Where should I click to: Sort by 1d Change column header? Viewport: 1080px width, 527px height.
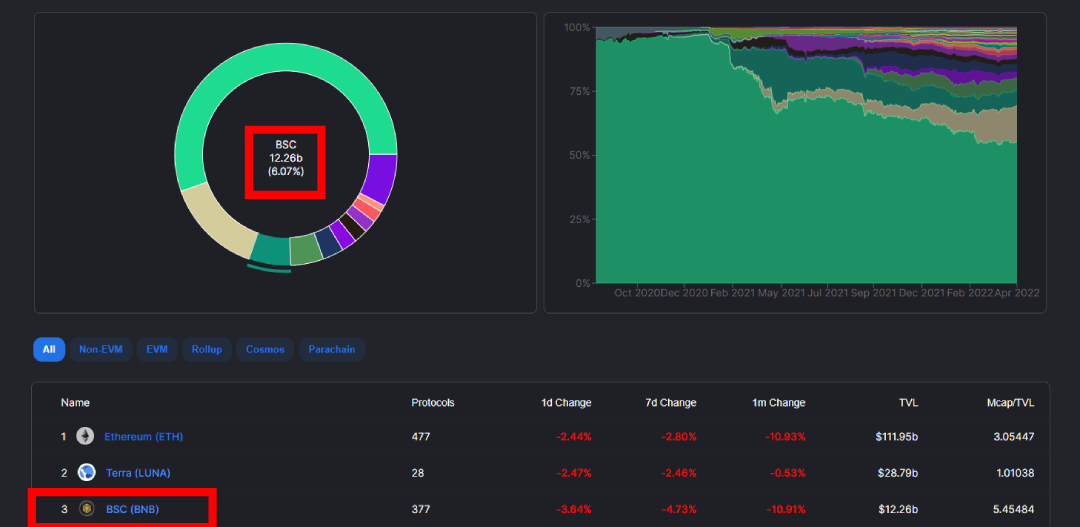(566, 402)
